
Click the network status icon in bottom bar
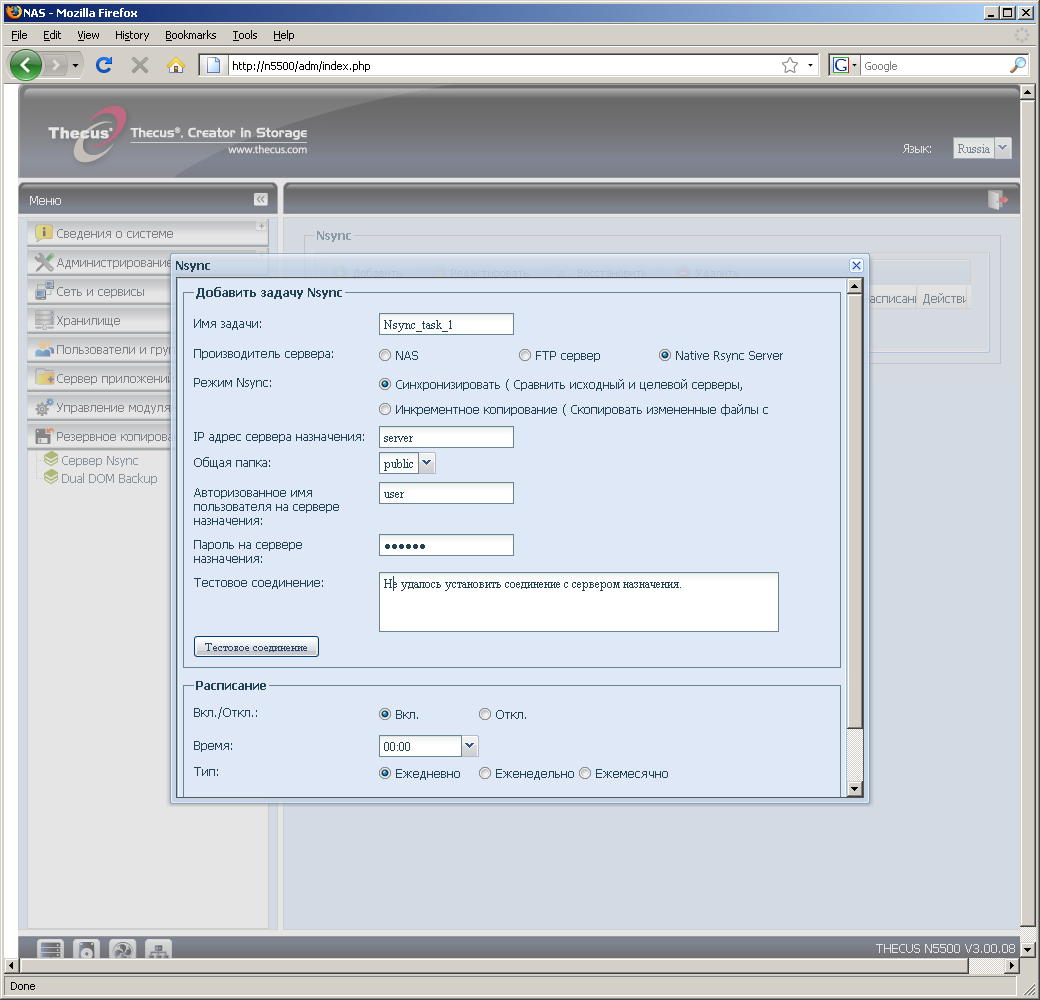(x=158, y=950)
